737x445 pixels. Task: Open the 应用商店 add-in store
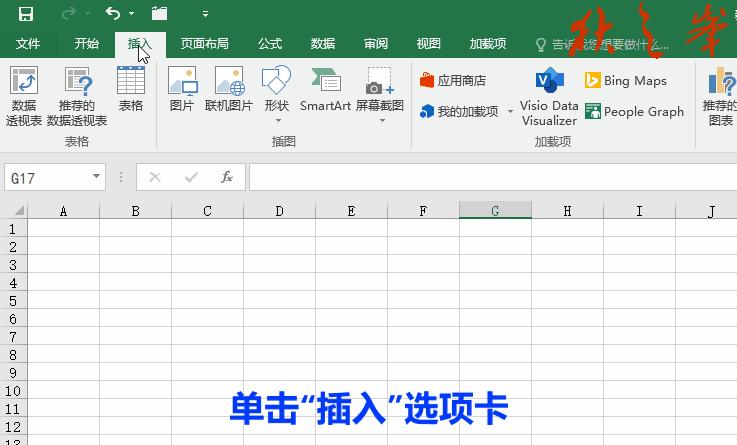(453, 80)
